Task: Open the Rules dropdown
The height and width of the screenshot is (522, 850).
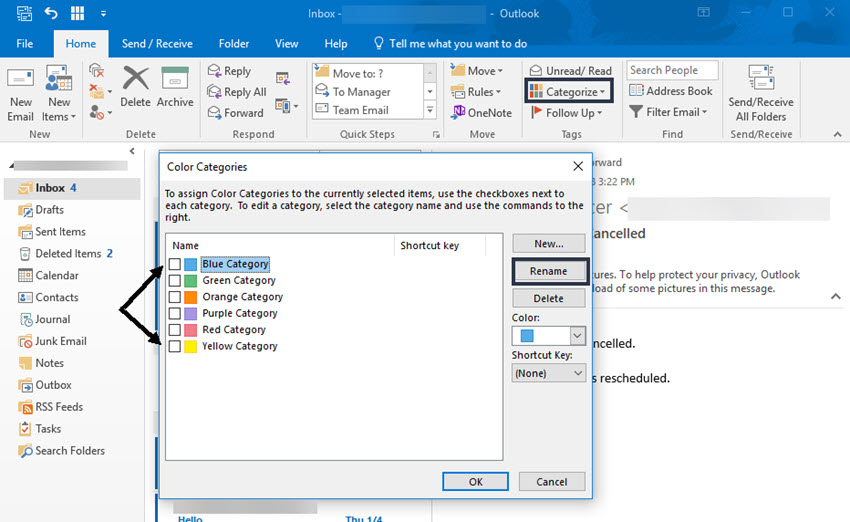Action: (x=476, y=92)
